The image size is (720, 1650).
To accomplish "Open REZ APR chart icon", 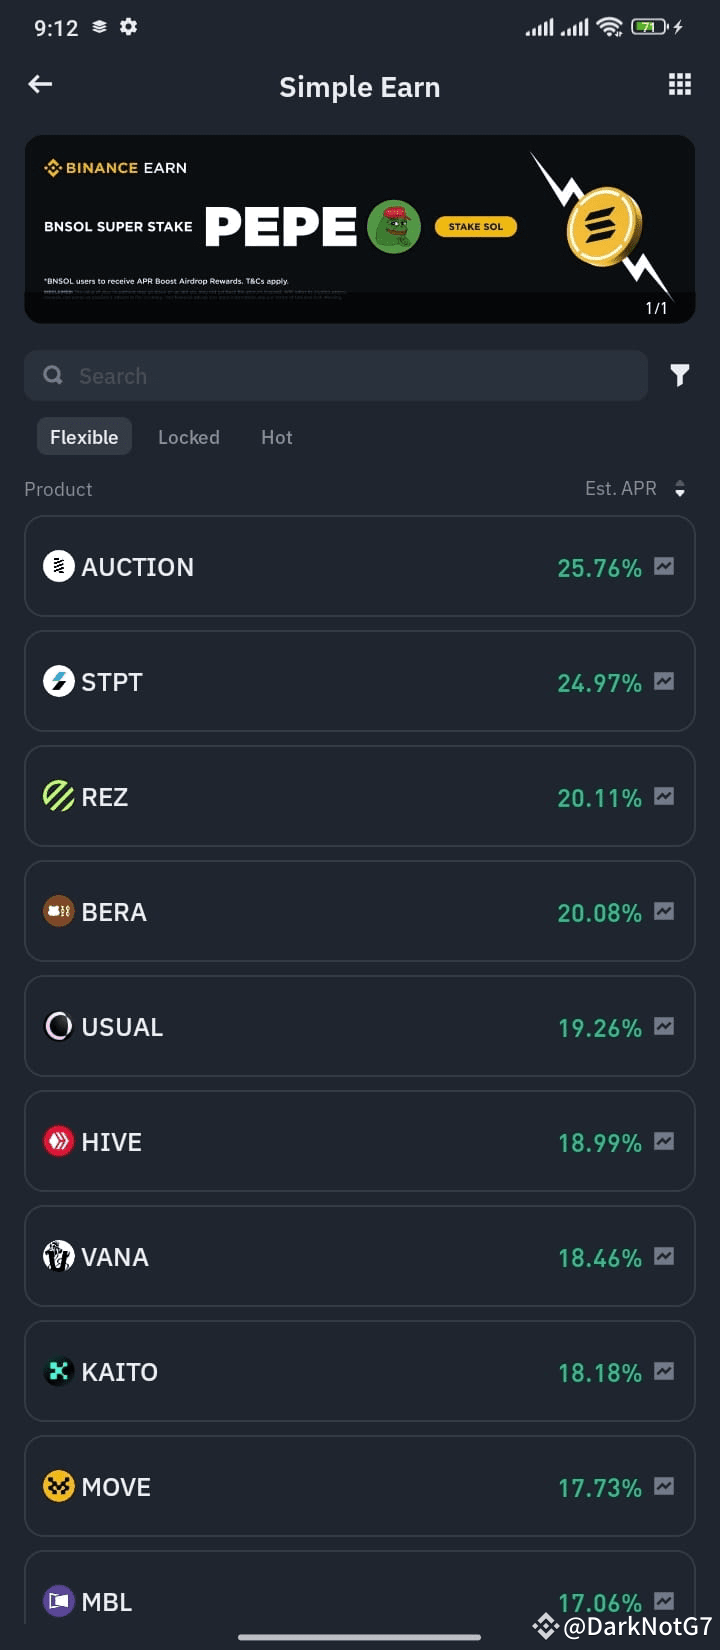I will pyautogui.click(x=664, y=797).
